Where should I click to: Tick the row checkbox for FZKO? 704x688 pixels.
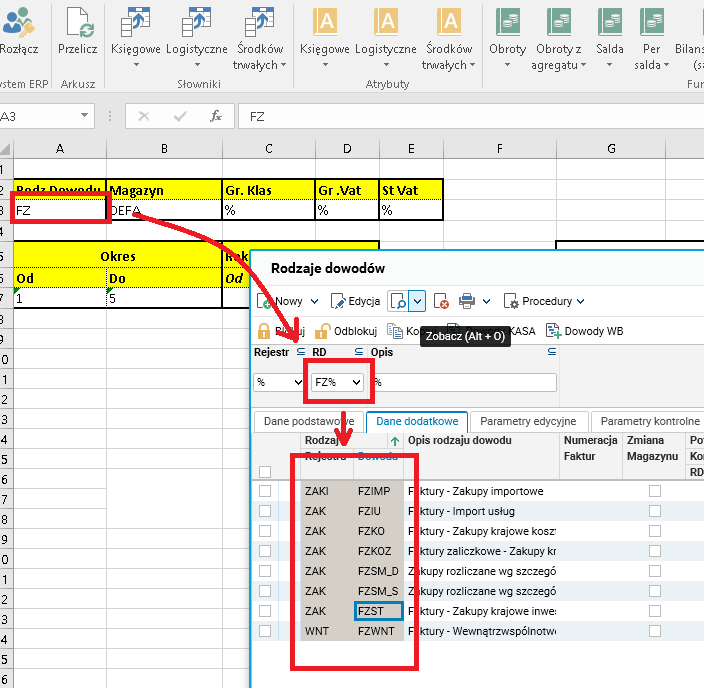[265, 531]
